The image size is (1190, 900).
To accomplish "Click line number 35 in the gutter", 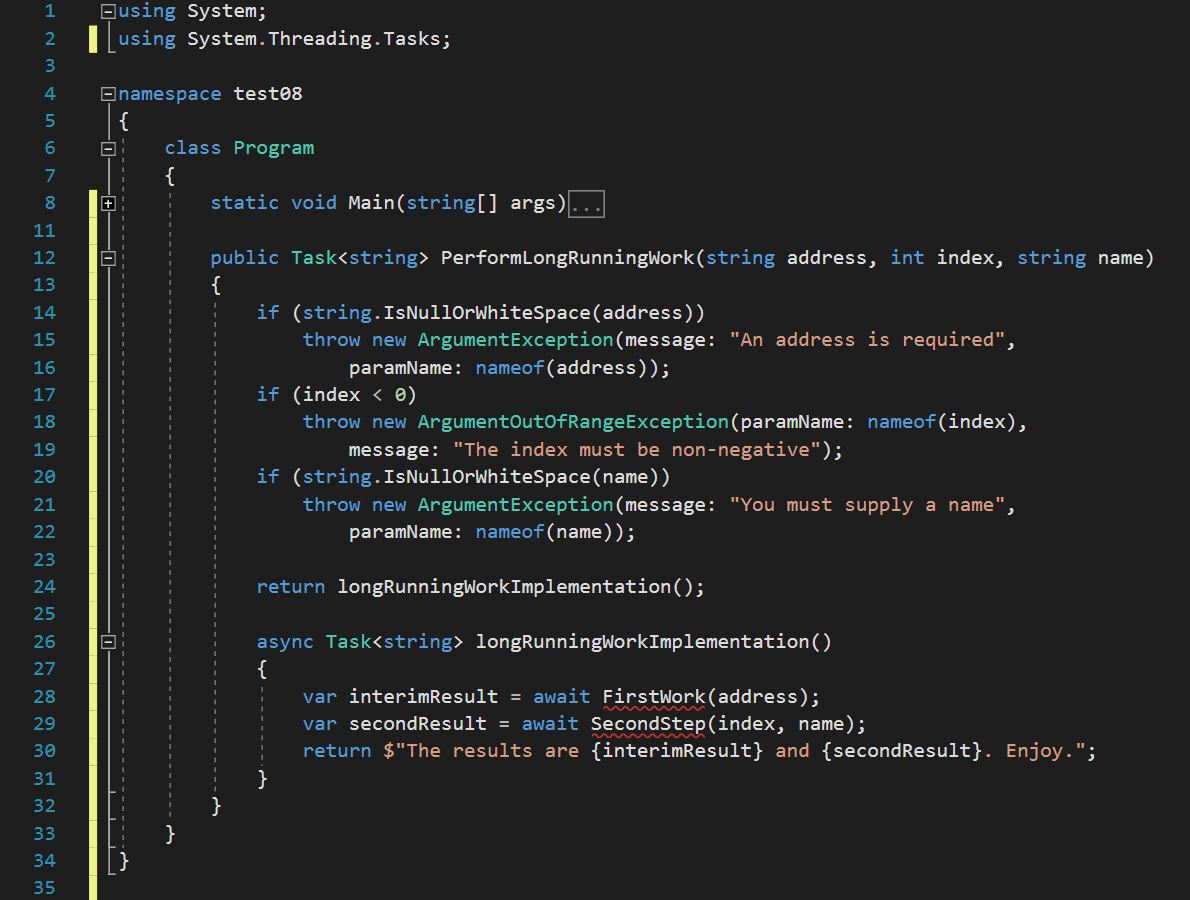I will click(44, 887).
